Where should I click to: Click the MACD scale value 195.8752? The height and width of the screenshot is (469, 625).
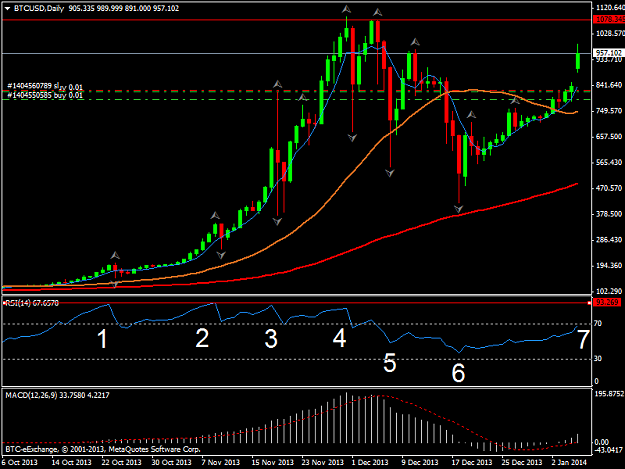609,394
